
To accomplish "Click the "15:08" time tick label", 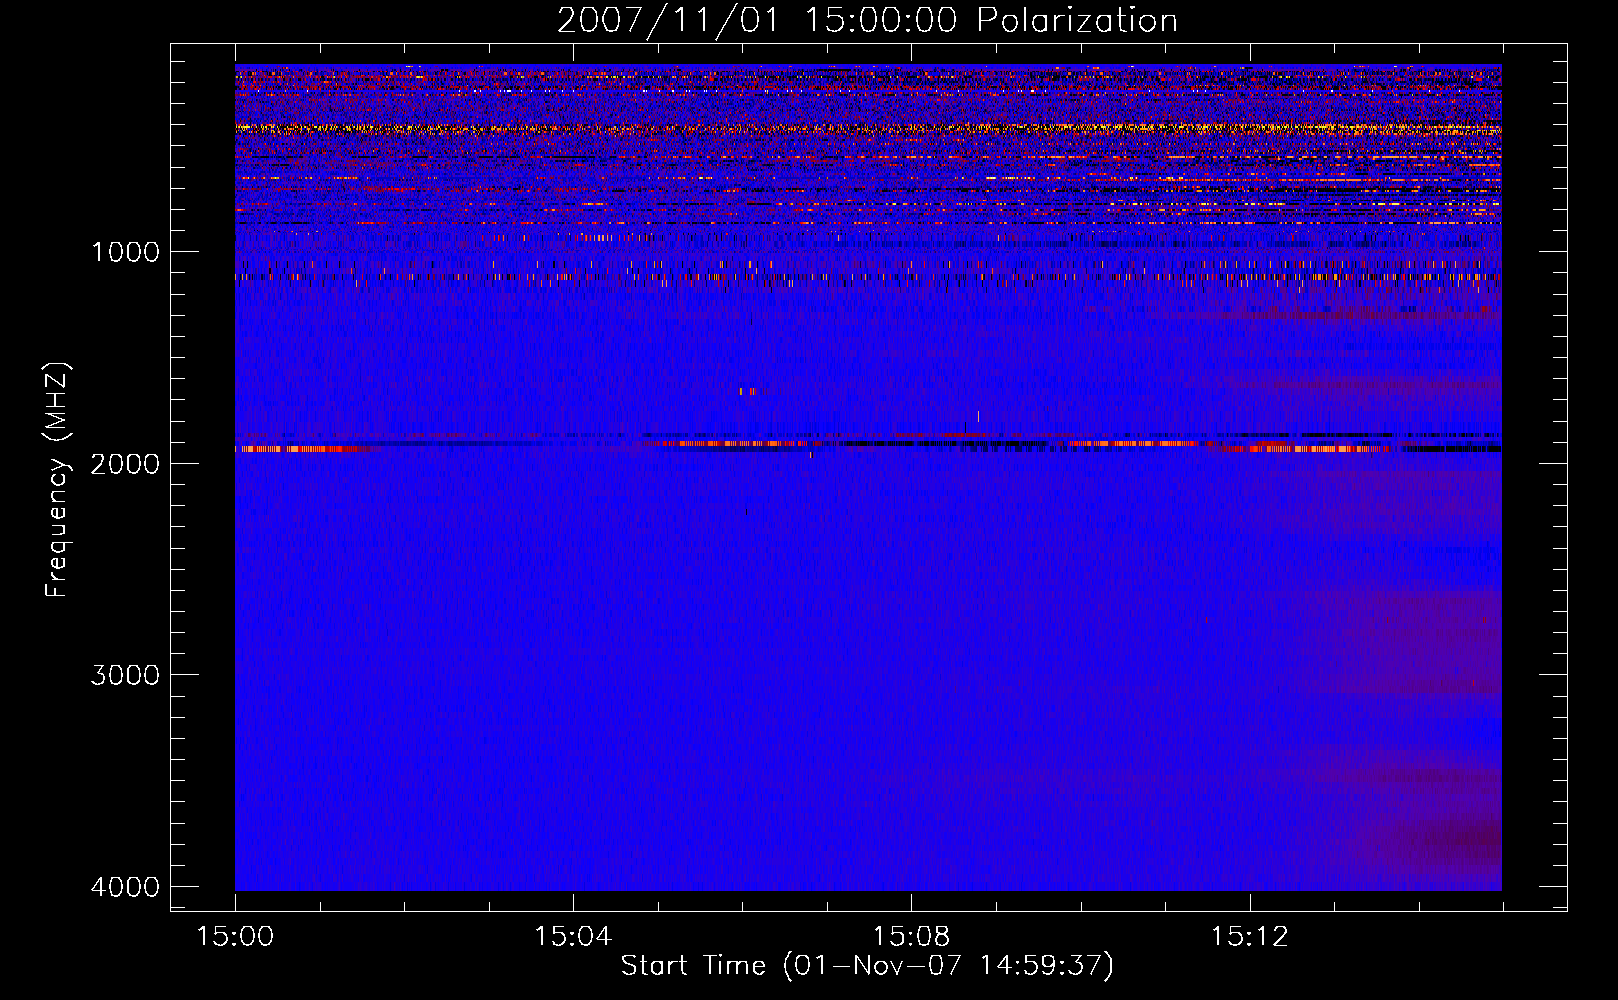I will click(x=911, y=937).
